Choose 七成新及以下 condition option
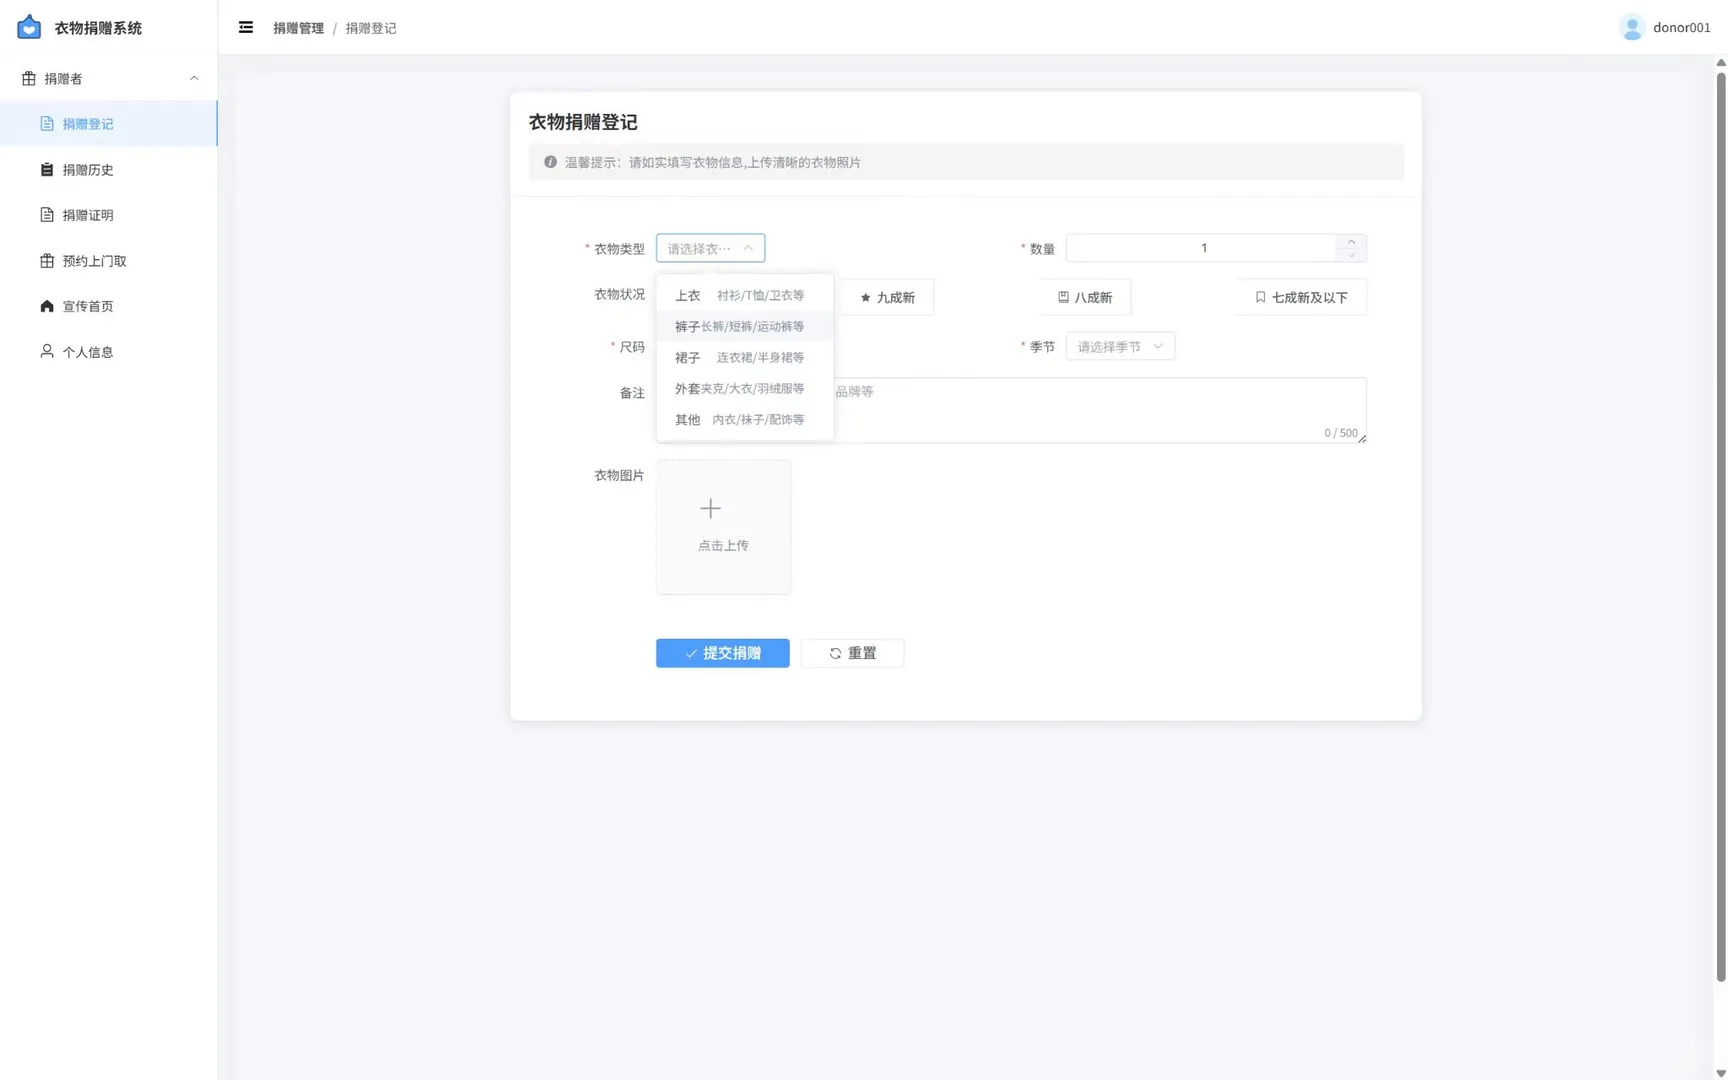This screenshot has width=1728, height=1080. 1300,297
